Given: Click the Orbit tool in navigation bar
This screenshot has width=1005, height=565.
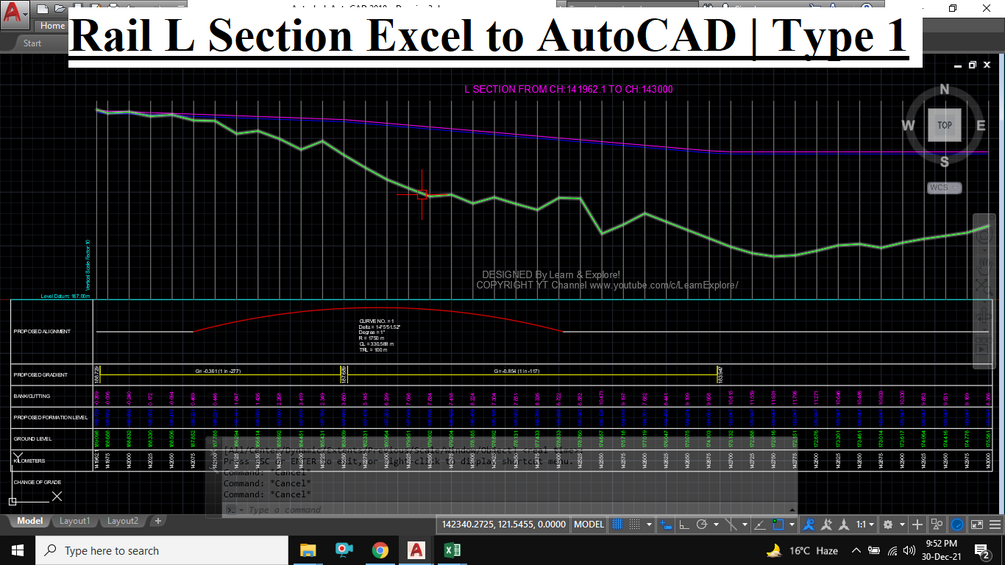Looking at the screenshot, I should pyautogui.click(x=983, y=316).
